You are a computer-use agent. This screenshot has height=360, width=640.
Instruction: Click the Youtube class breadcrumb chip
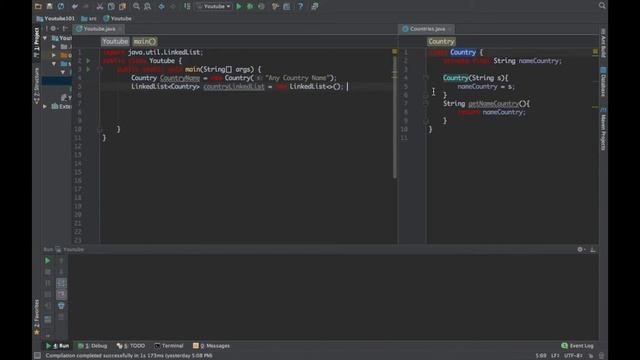coord(115,42)
